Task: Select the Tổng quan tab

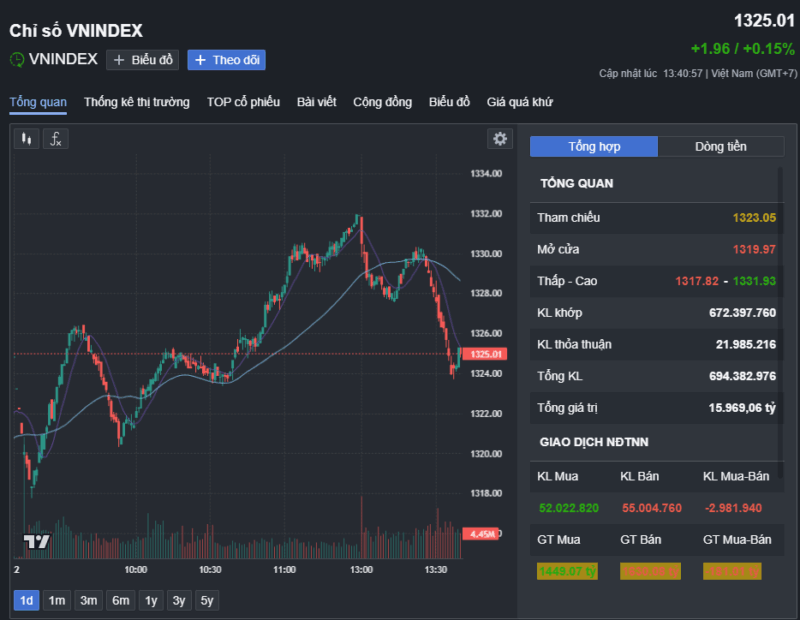Action: [38, 102]
